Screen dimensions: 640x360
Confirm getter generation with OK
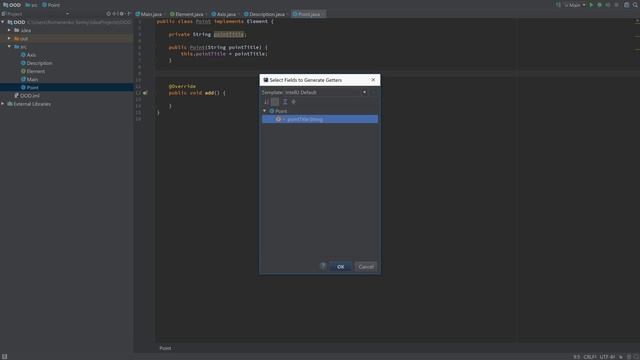tap(340, 267)
